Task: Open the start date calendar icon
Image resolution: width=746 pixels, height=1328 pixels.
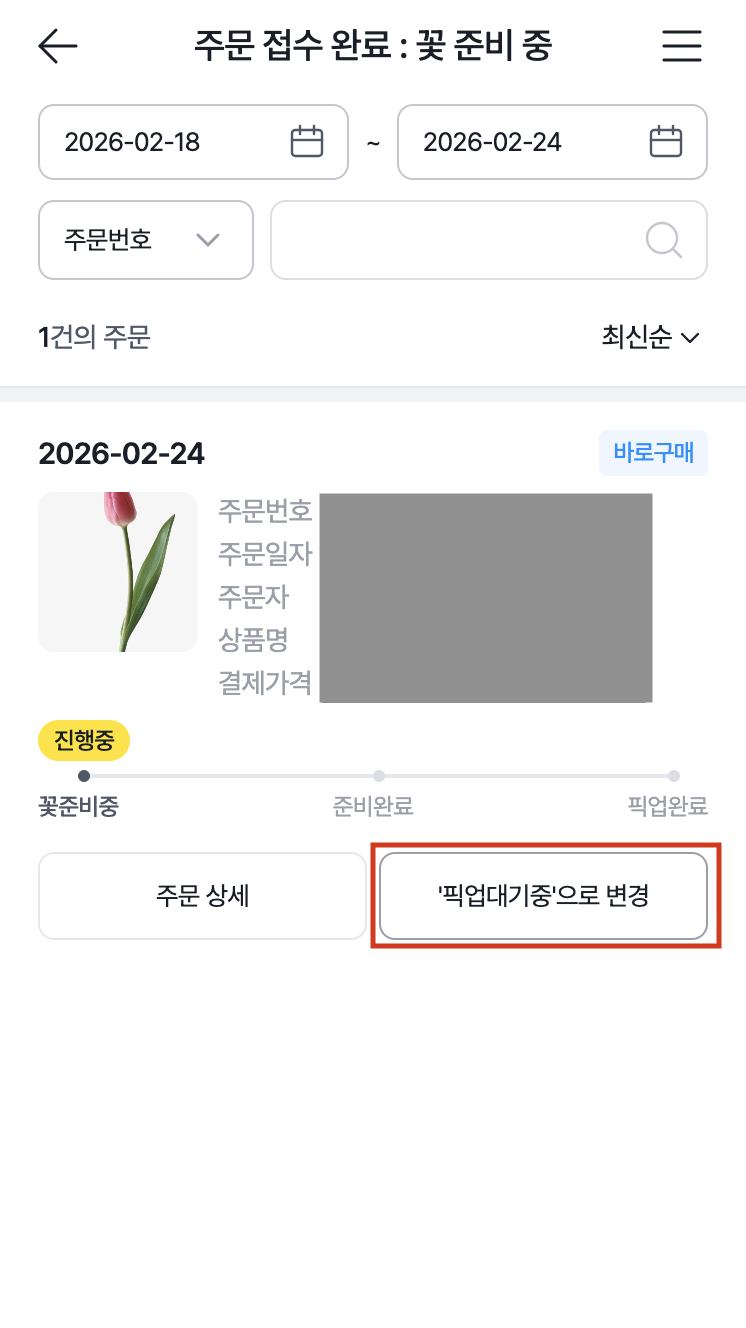Action: pos(307,142)
